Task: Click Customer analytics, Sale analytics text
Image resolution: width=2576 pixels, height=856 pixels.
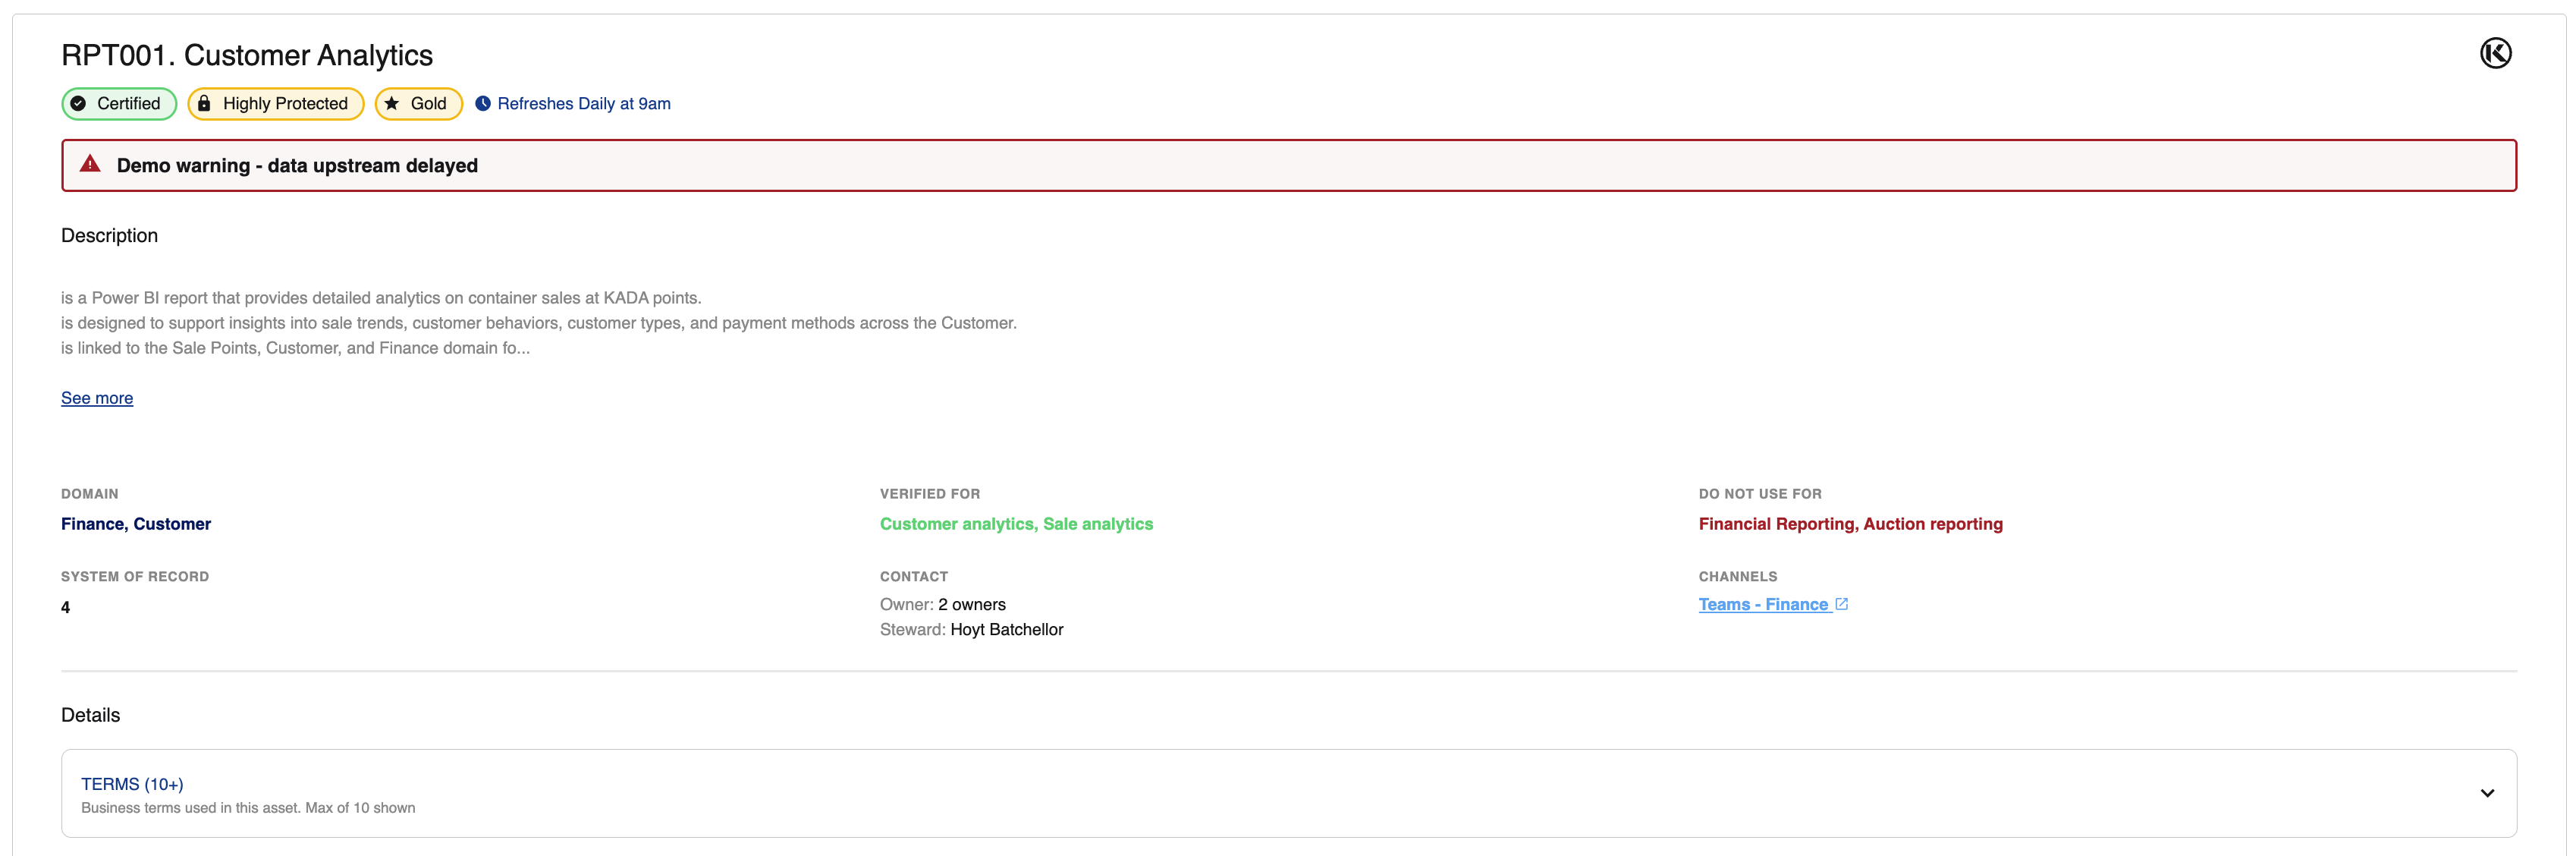Action: pos(1016,524)
